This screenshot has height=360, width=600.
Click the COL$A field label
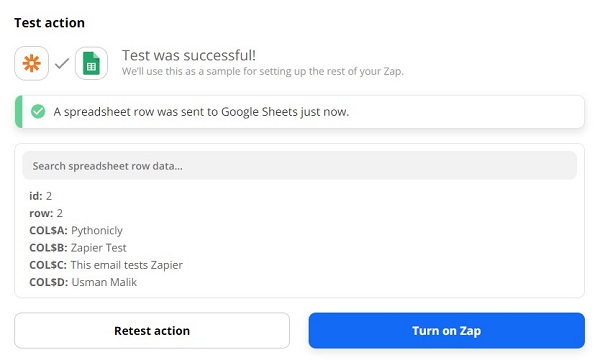tap(48, 230)
